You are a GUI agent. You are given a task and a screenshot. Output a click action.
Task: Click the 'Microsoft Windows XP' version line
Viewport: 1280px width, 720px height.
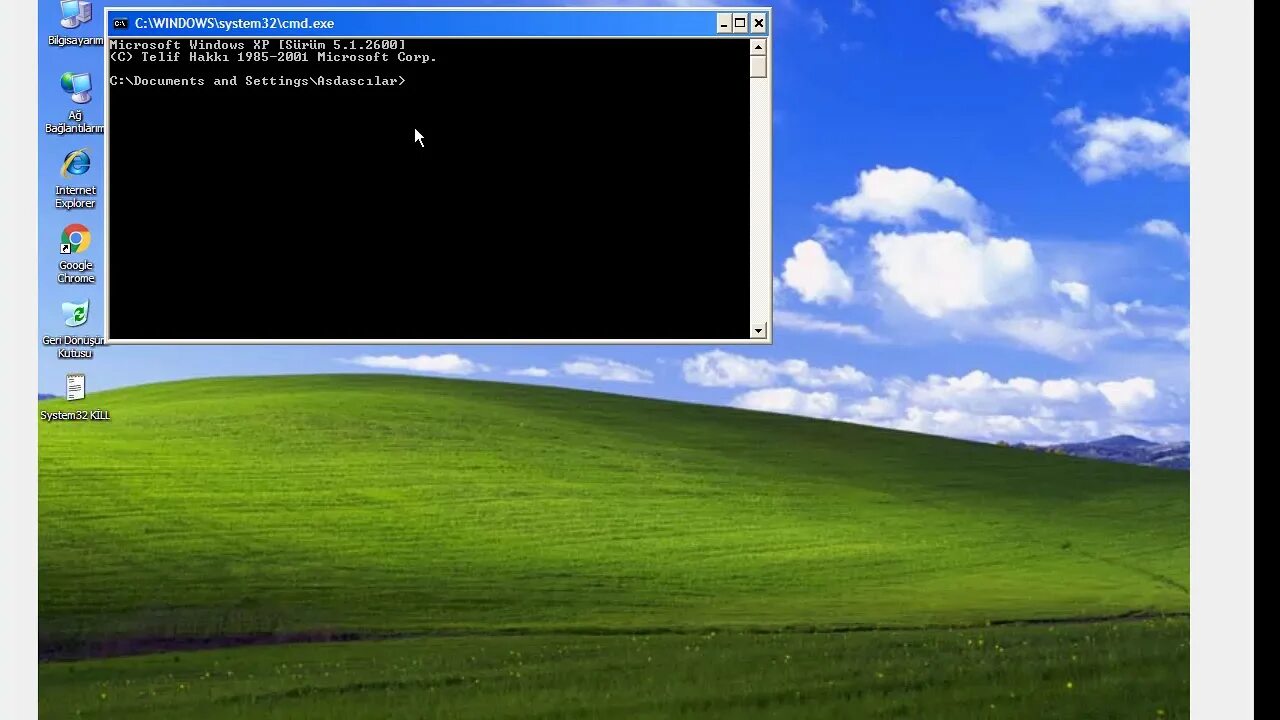pyautogui.click(x=258, y=45)
